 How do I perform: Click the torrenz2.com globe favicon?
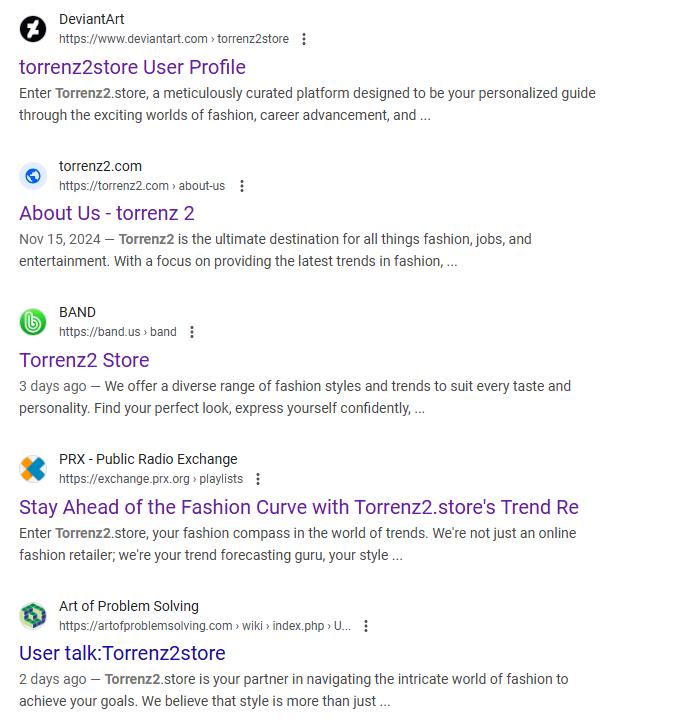(x=33, y=176)
